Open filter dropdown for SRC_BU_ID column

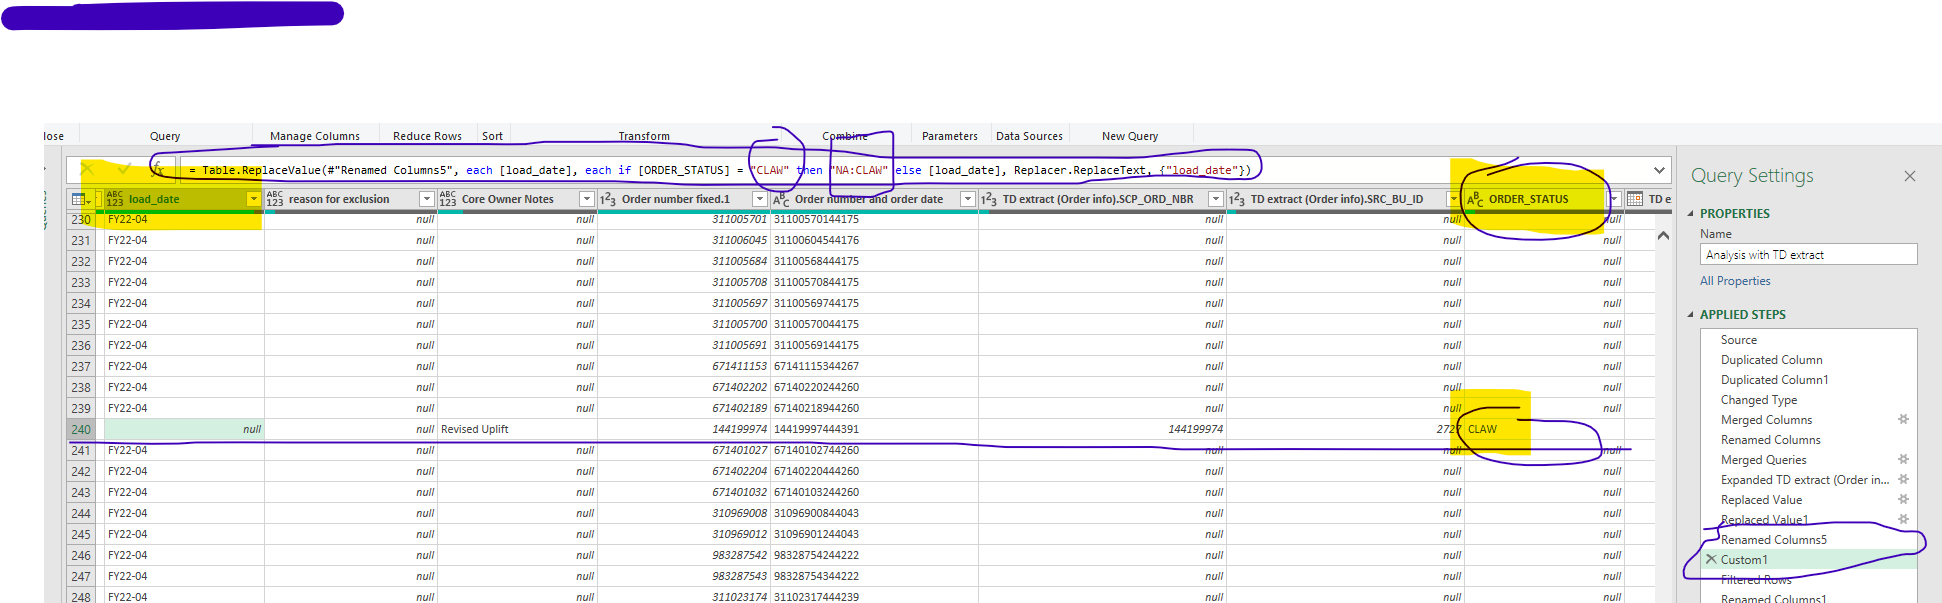click(x=1454, y=199)
